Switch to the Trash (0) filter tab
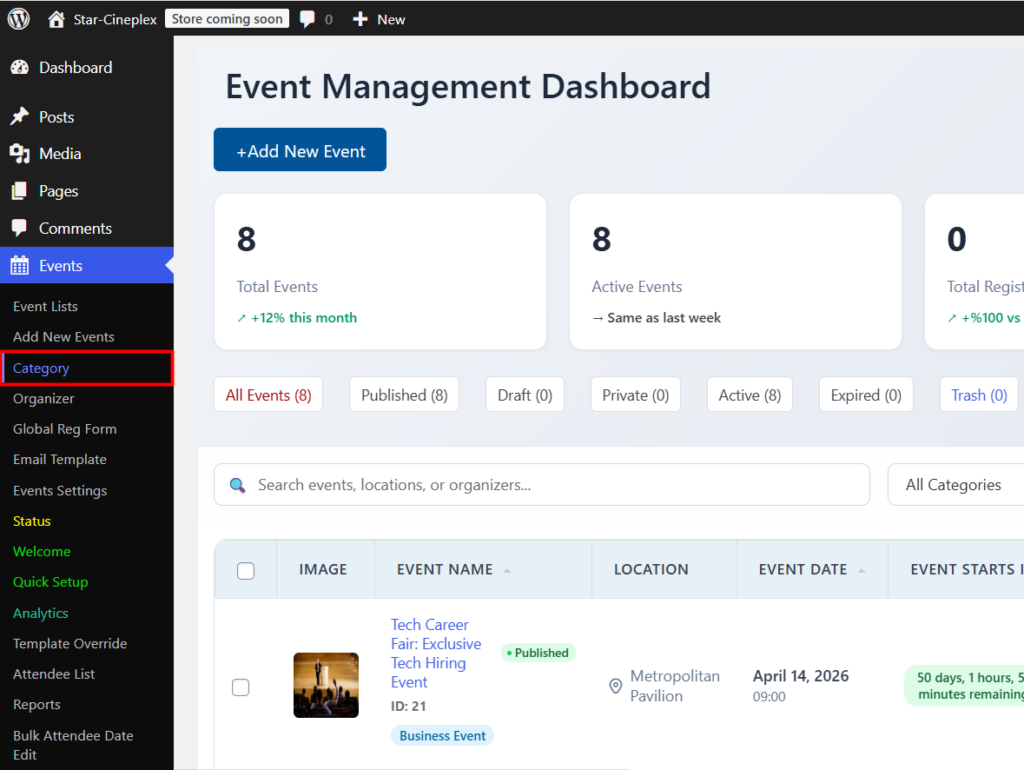Screen dimensions: 1024x770 point(978,395)
